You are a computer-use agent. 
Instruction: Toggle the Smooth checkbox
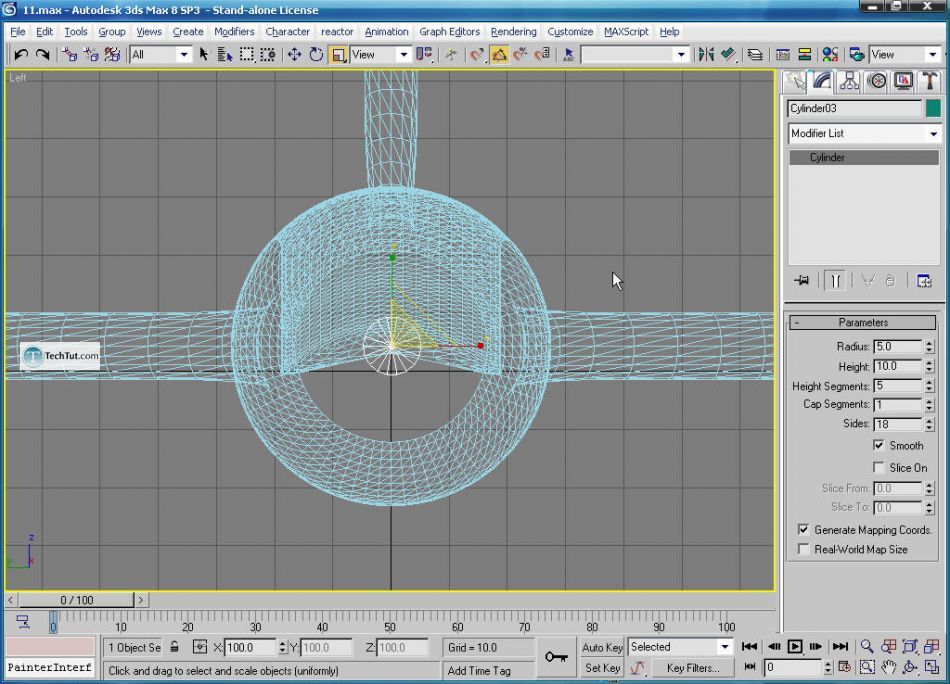click(x=879, y=445)
